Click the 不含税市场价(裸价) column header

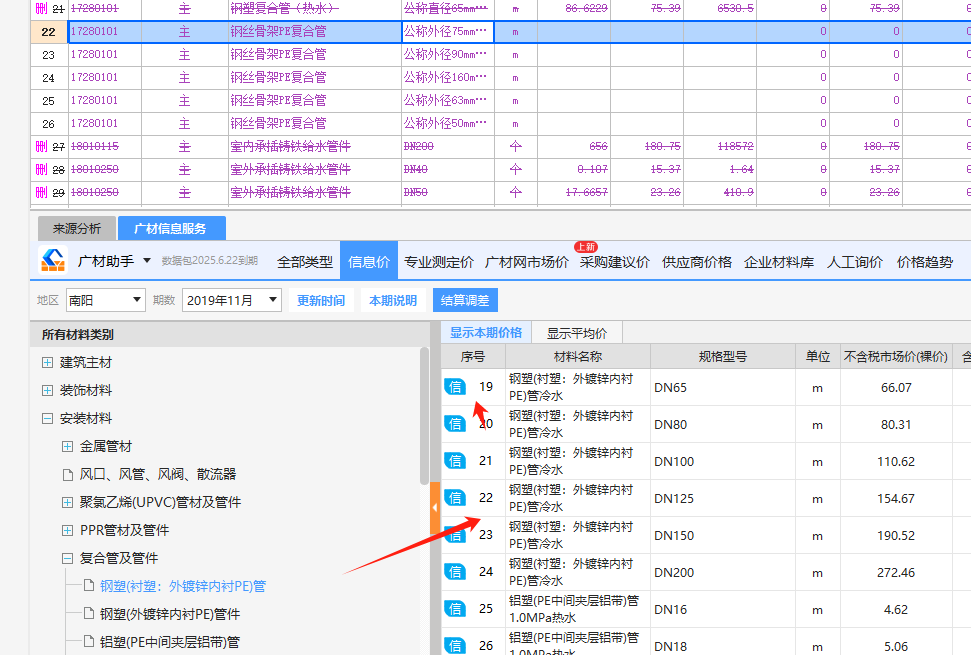(x=895, y=357)
